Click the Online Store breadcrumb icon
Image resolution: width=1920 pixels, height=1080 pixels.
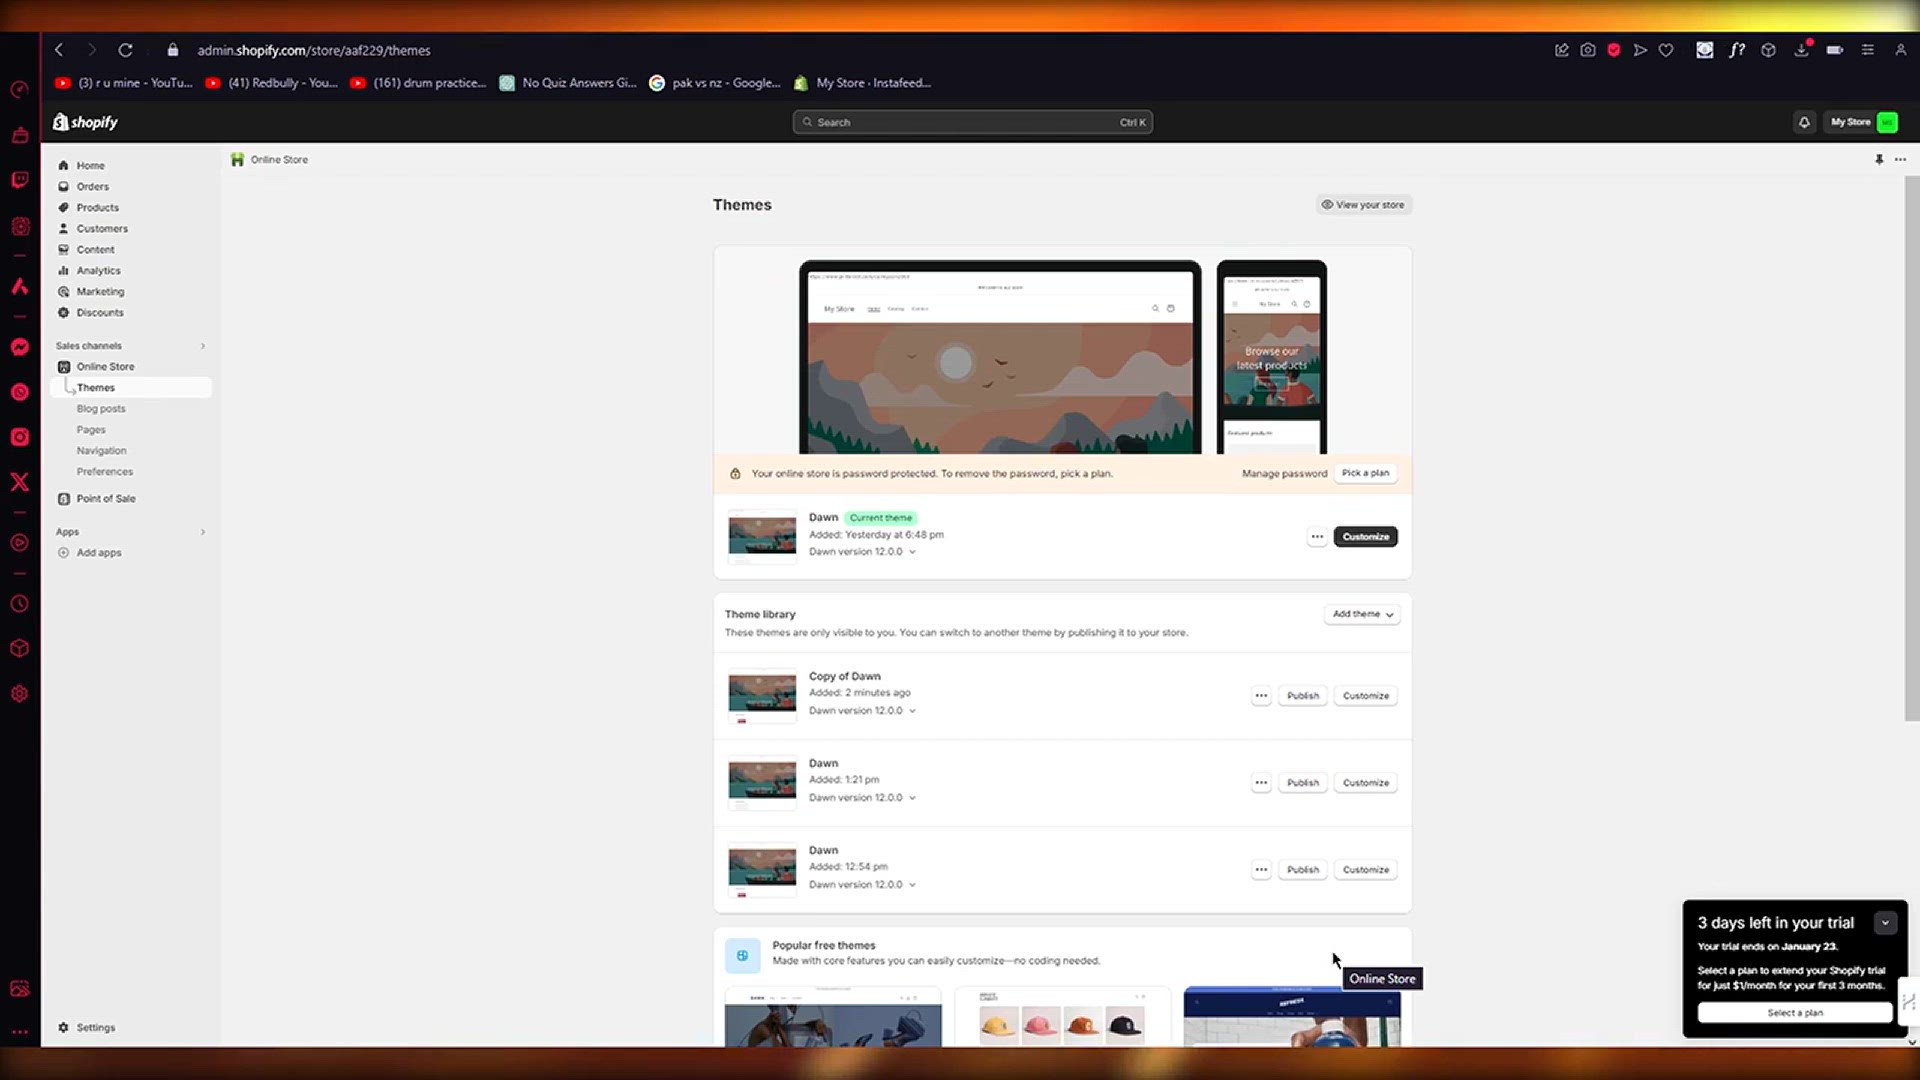[x=237, y=160]
